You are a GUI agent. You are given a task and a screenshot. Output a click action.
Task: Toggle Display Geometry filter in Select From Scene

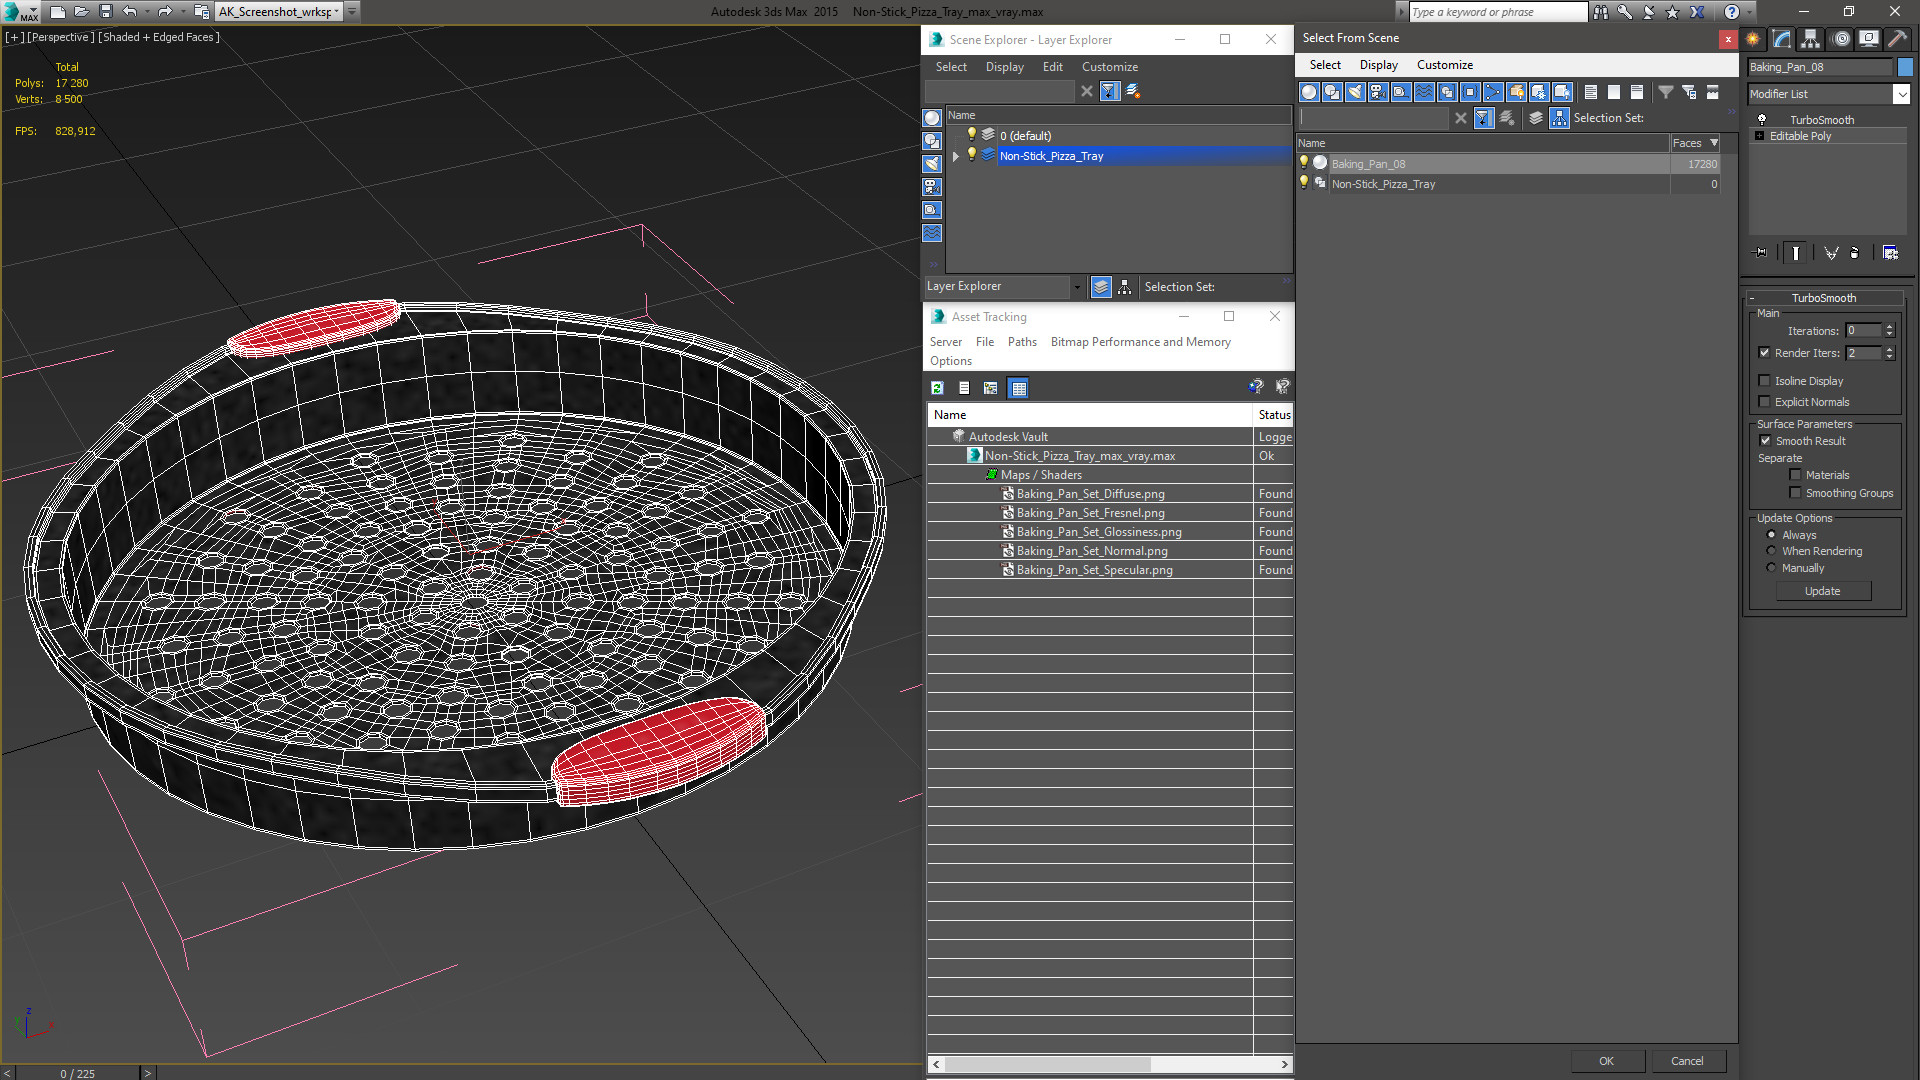[1309, 92]
